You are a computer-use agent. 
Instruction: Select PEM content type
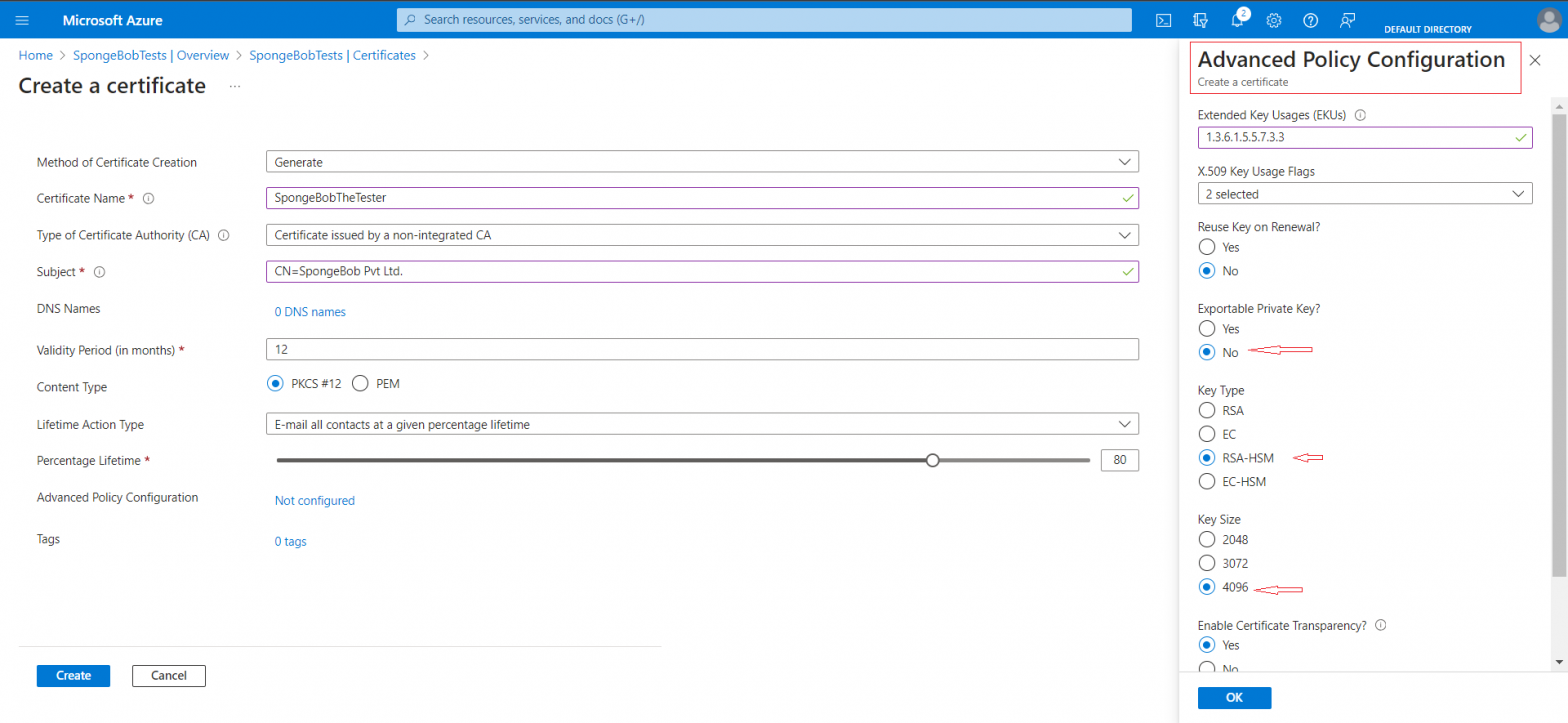click(360, 383)
